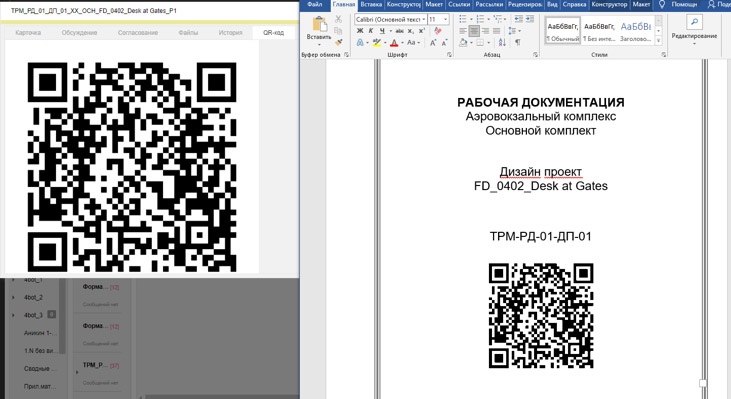Image resolution: width=731 pixels, height=399 pixels.
Task: Click the Clear All Formatting eraser icon
Action: tap(437, 30)
